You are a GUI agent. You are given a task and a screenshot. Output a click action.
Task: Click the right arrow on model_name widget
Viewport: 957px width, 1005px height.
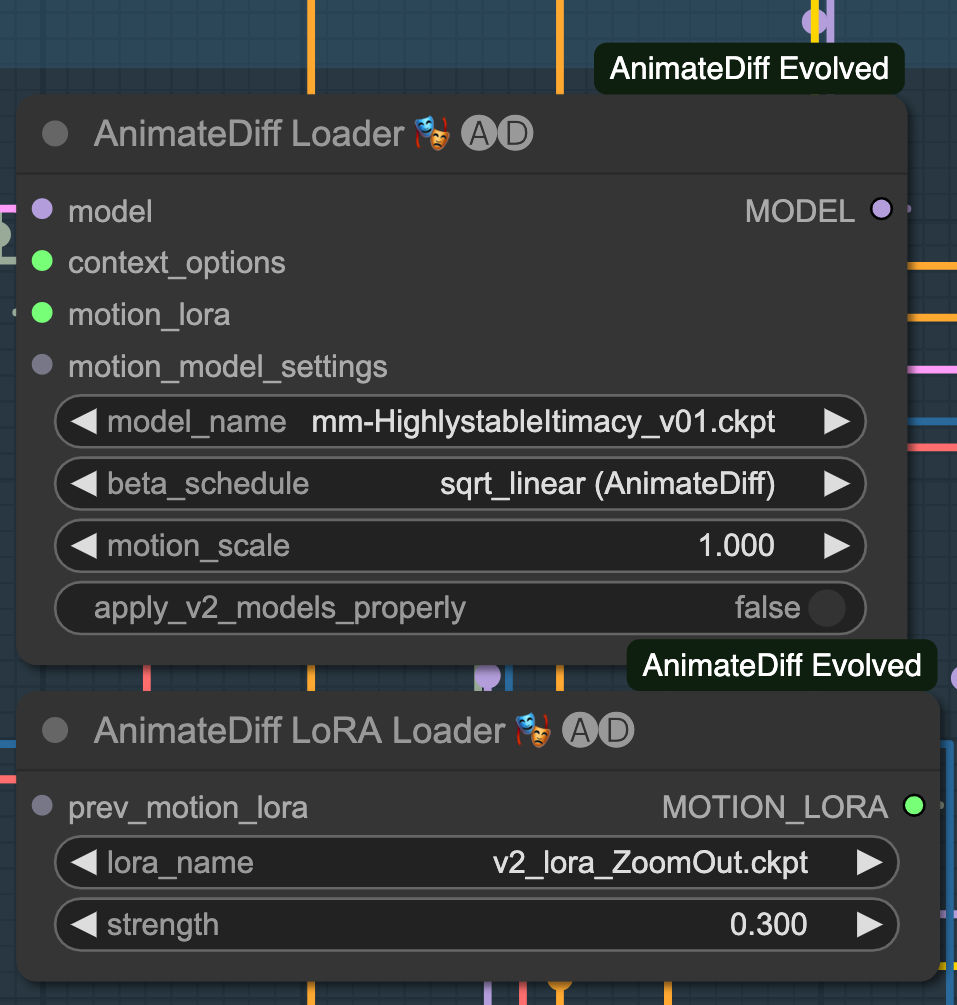[x=838, y=421]
